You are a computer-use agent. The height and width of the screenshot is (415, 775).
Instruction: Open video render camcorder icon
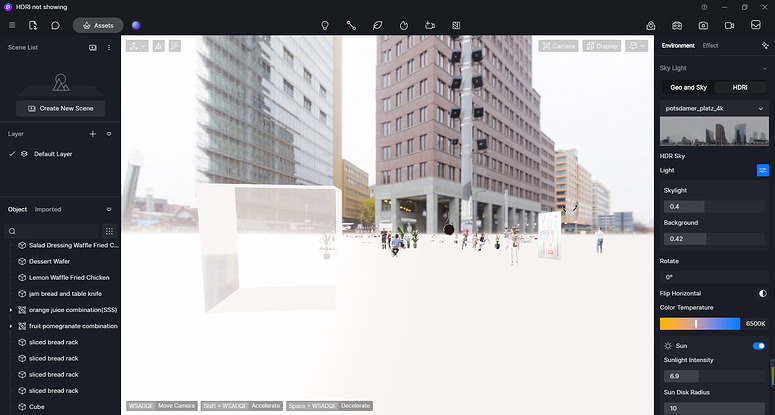pyautogui.click(x=730, y=25)
